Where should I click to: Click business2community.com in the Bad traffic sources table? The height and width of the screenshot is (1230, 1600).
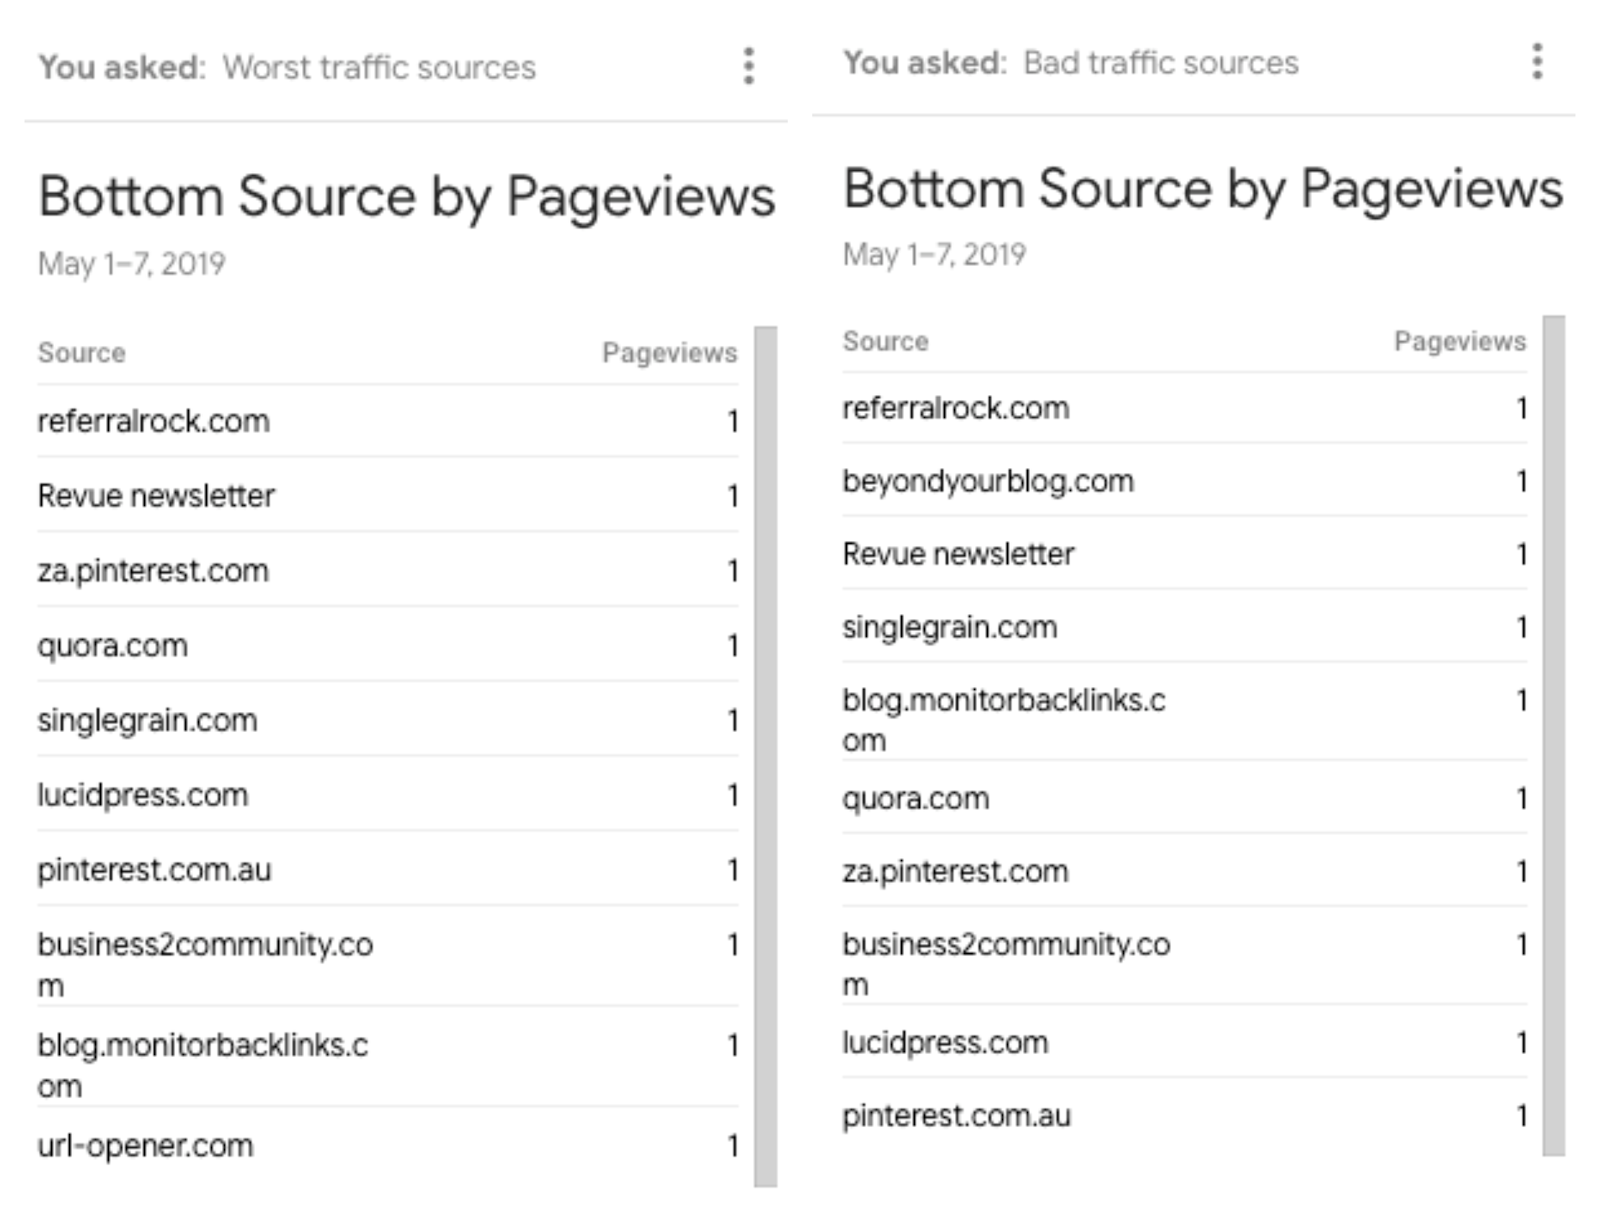click(x=1007, y=964)
